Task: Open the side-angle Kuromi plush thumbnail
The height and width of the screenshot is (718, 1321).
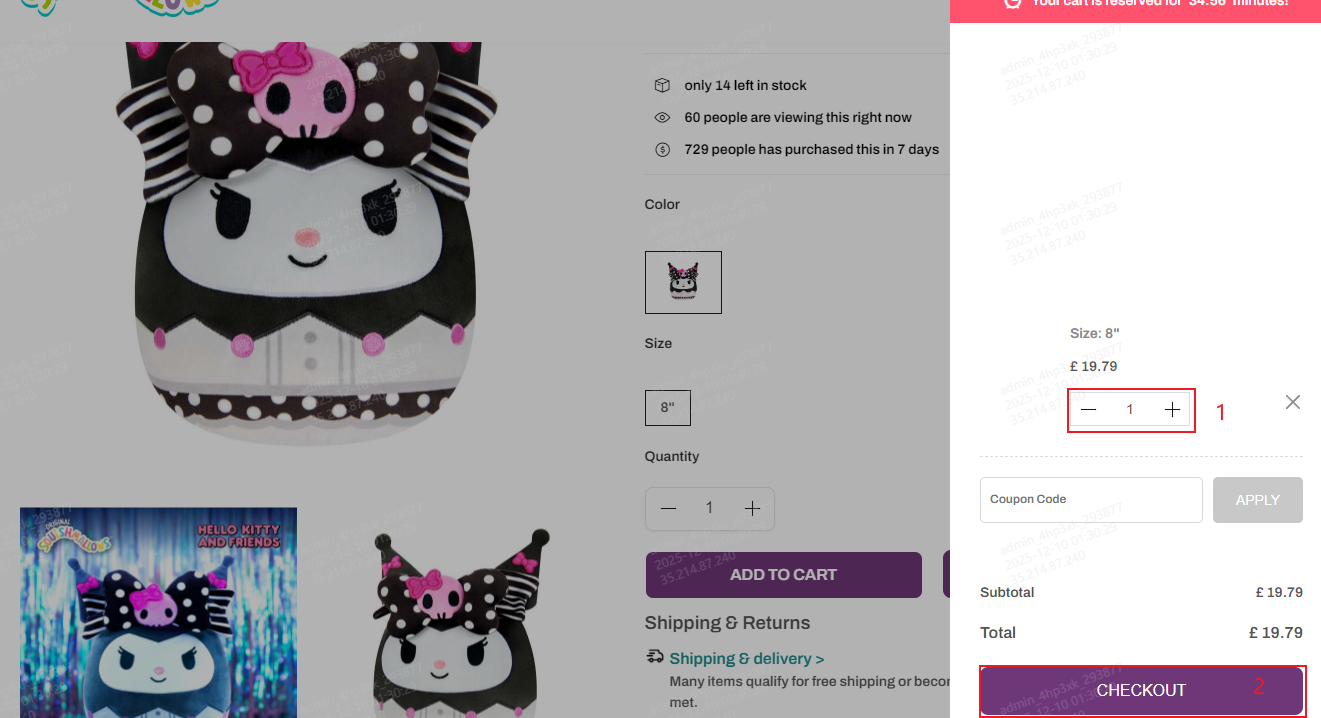Action: (x=461, y=620)
